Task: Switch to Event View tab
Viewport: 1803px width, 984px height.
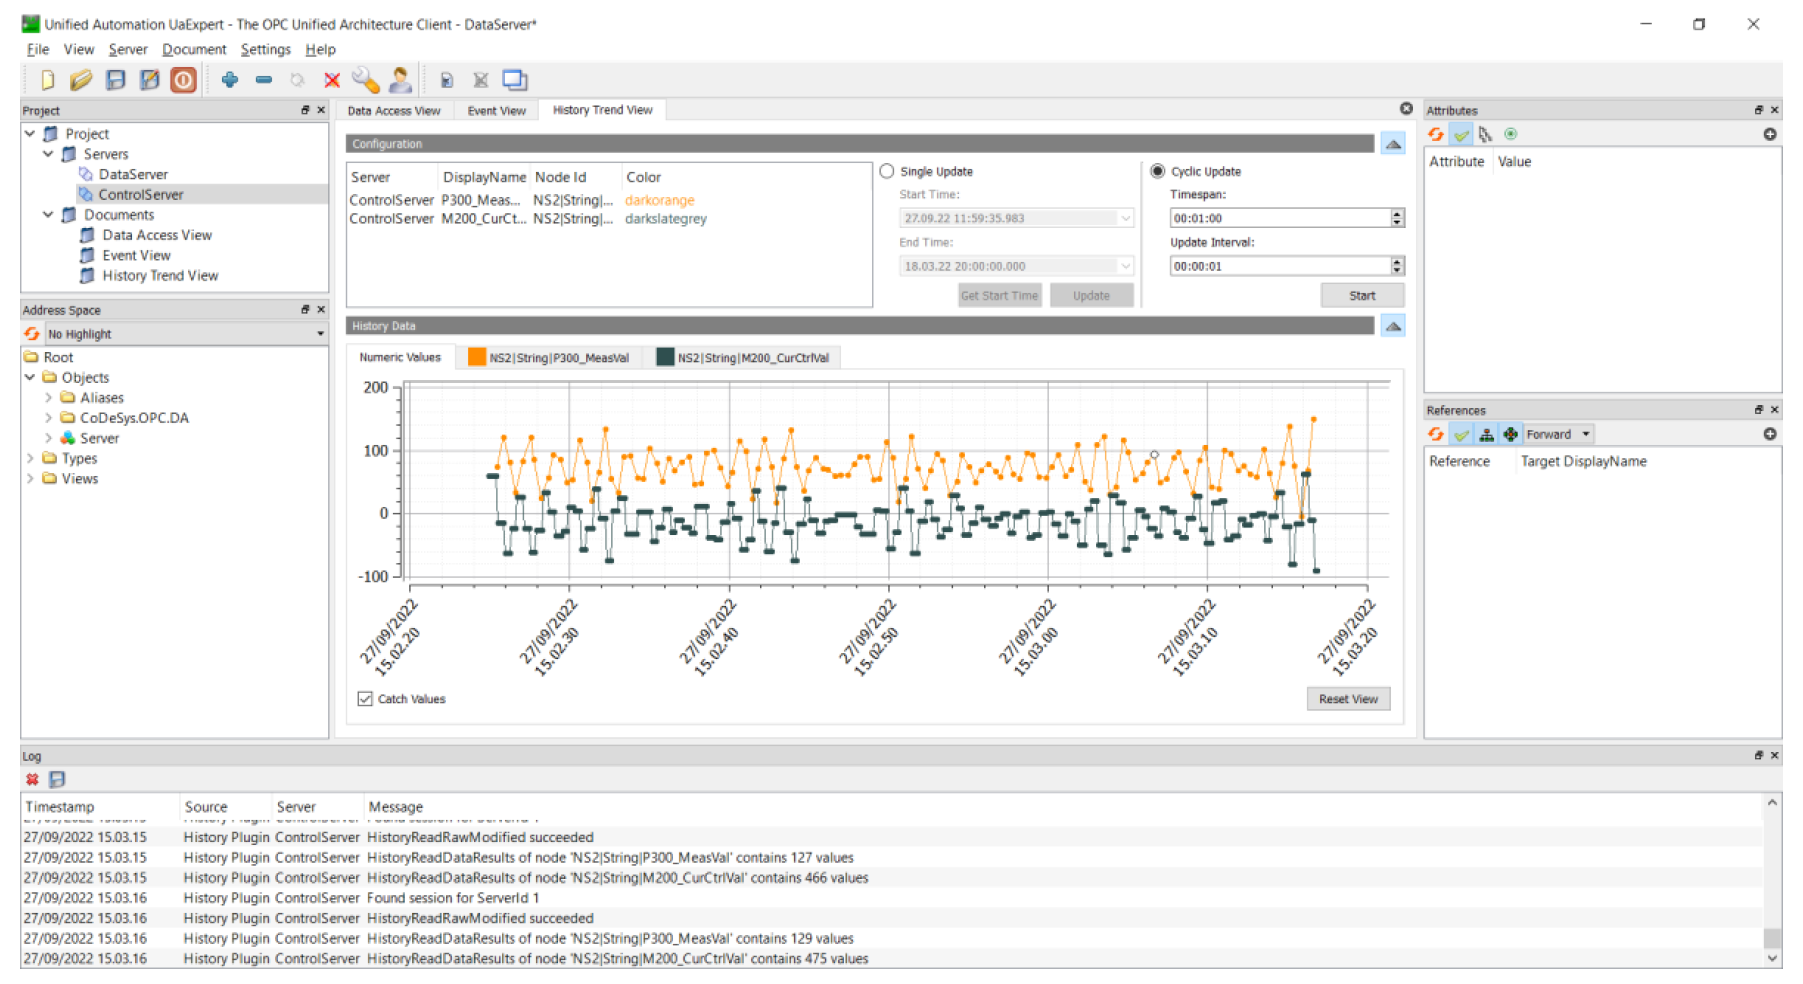Action: point(496,111)
